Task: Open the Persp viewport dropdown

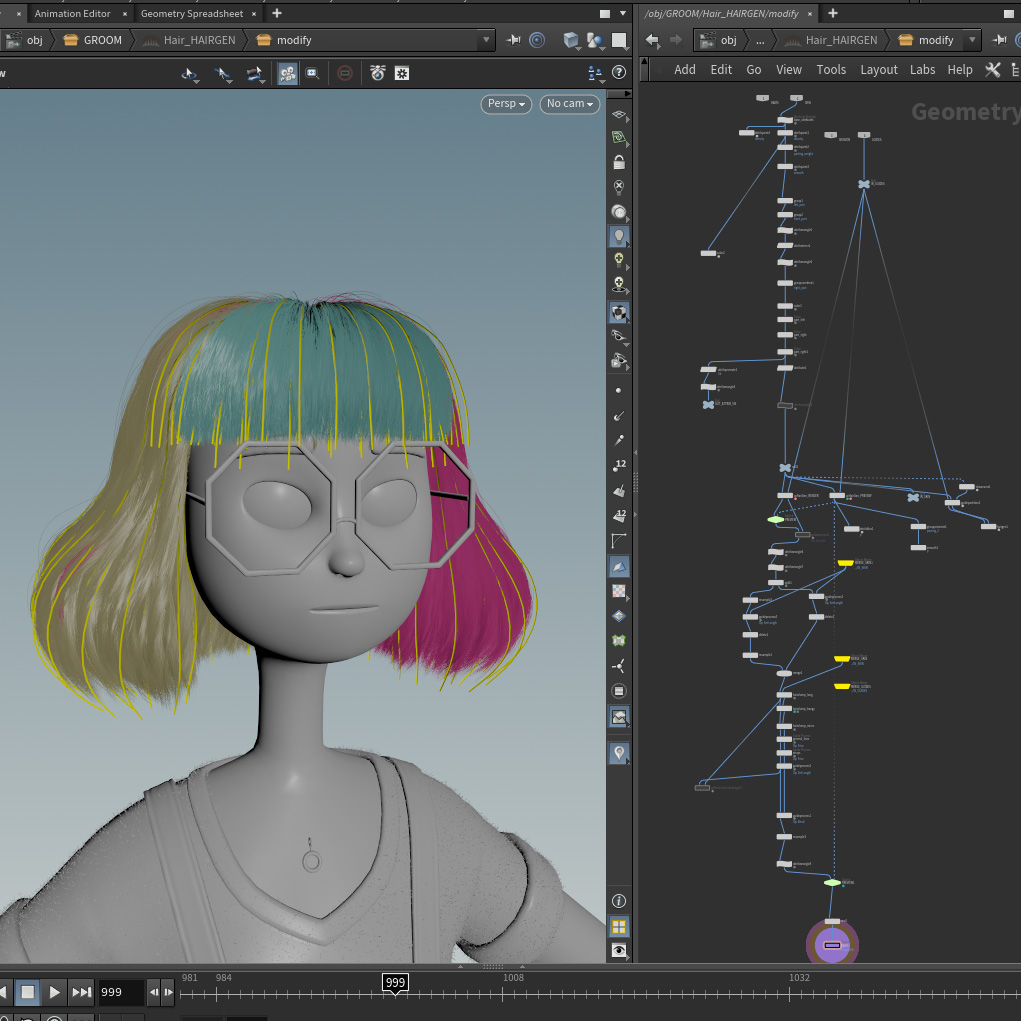Action: 506,104
